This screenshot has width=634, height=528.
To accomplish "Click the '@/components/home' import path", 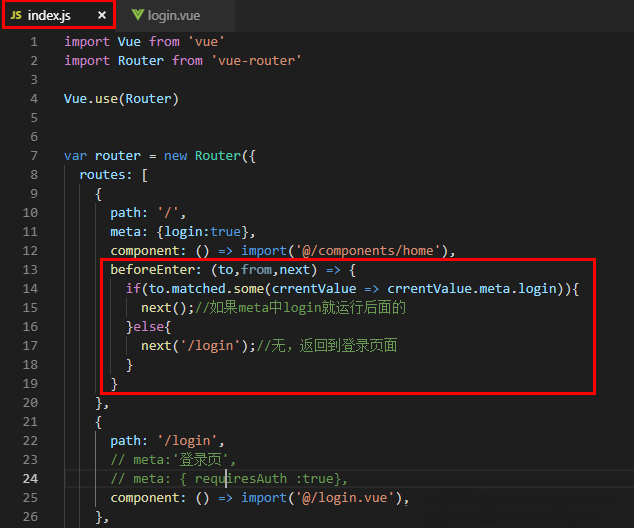I will pos(368,251).
